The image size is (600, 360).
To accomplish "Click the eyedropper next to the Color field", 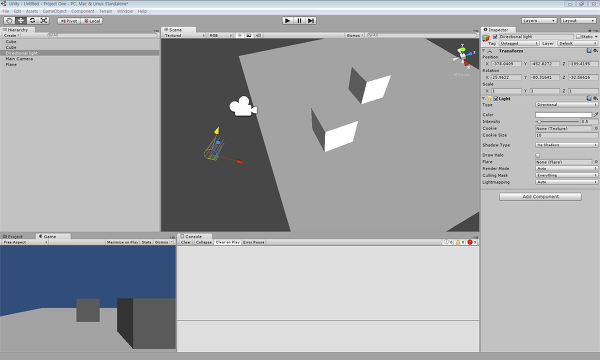I will tap(595, 114).
